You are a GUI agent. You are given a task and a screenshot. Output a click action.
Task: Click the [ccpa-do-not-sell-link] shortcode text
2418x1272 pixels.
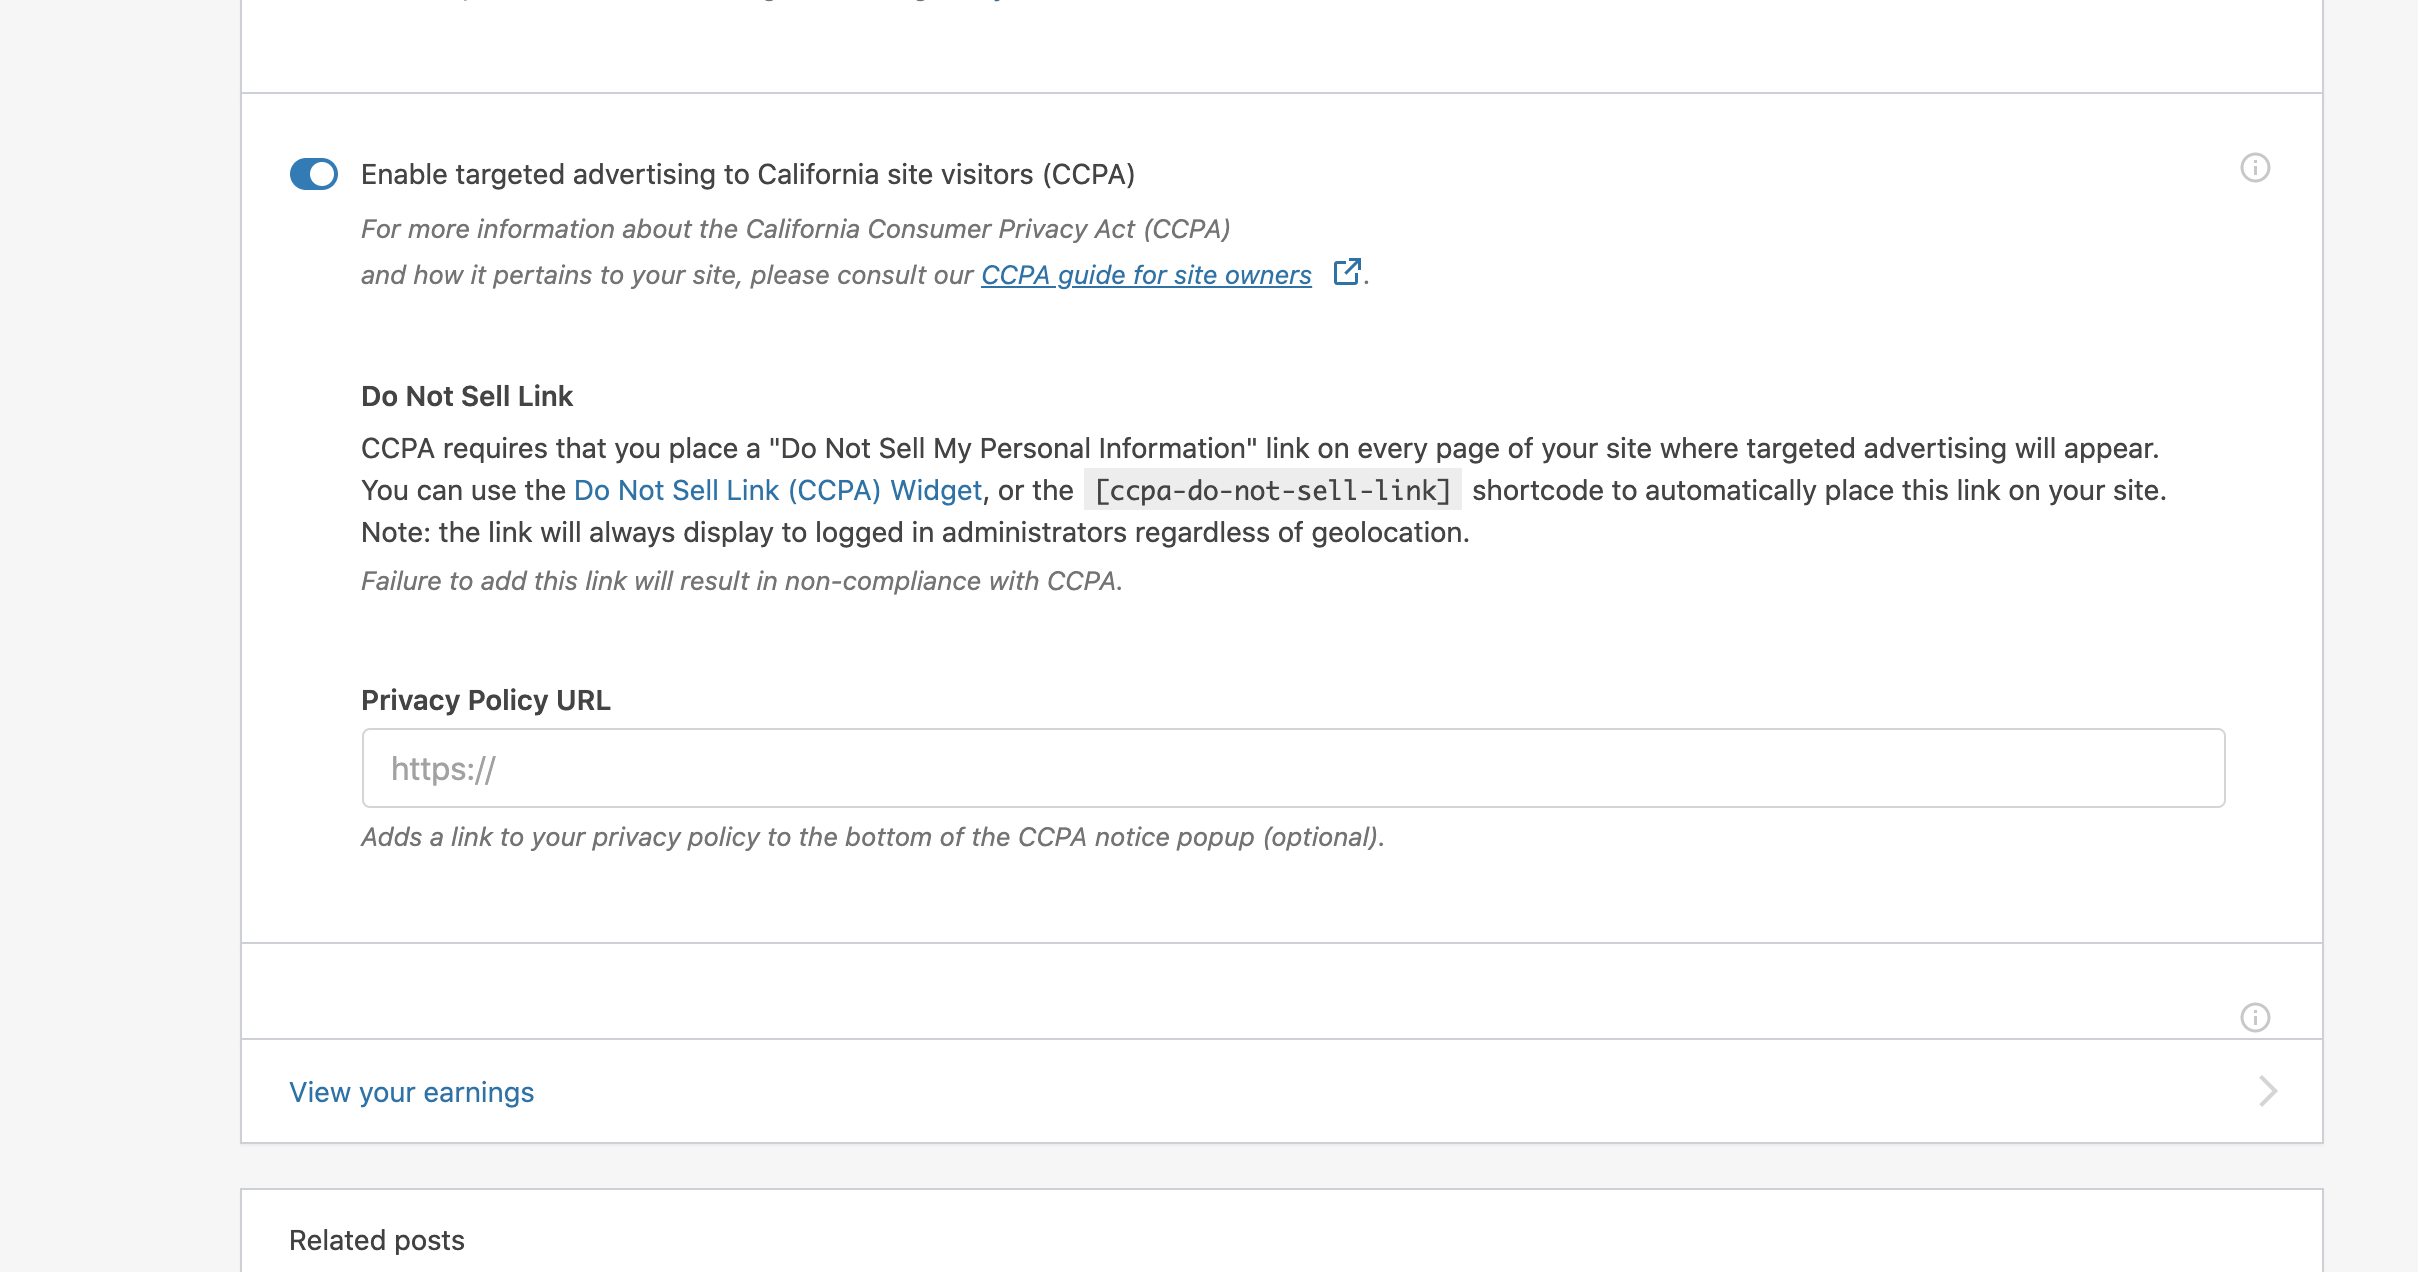click(x=1272, y=490)
